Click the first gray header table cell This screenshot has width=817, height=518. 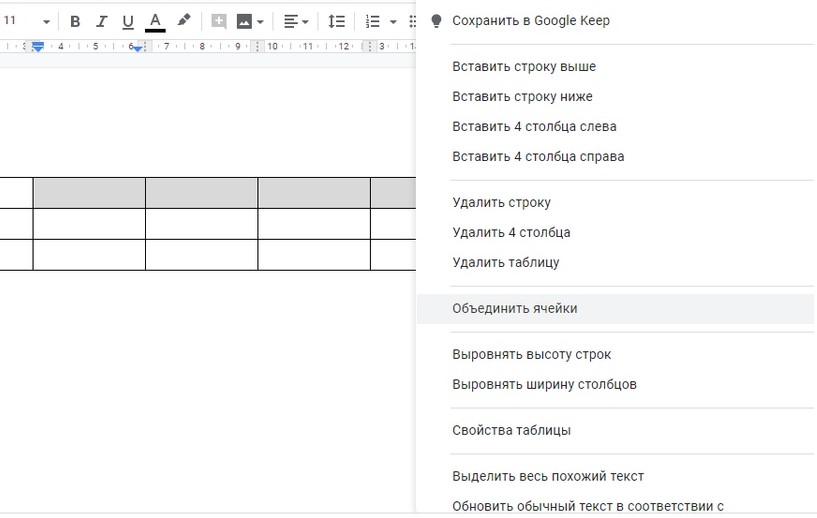tap(89, 193)
